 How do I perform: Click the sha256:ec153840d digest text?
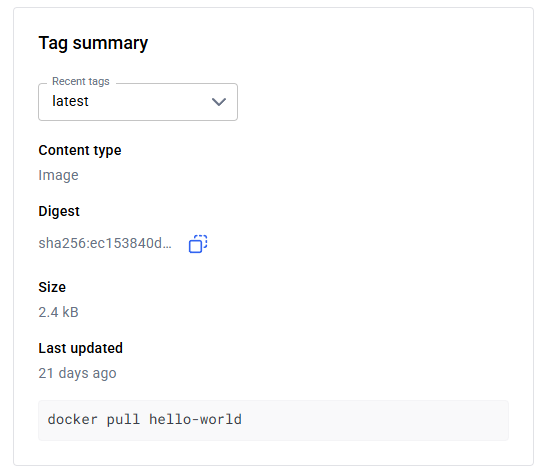105,243
